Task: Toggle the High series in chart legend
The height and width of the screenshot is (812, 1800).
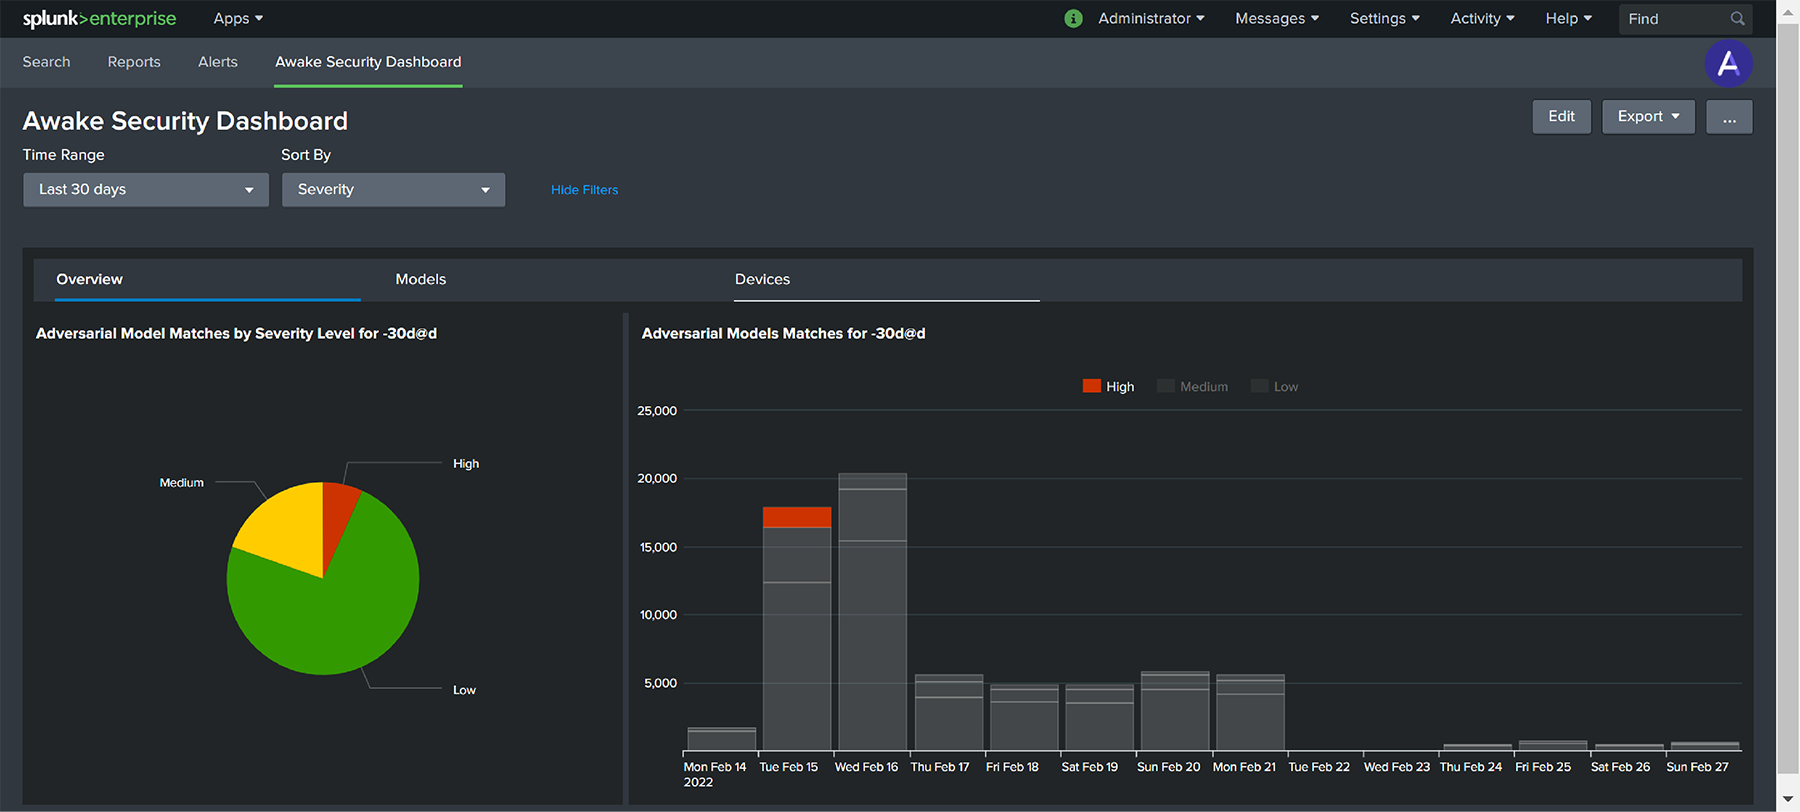Action: [1109, 387]
